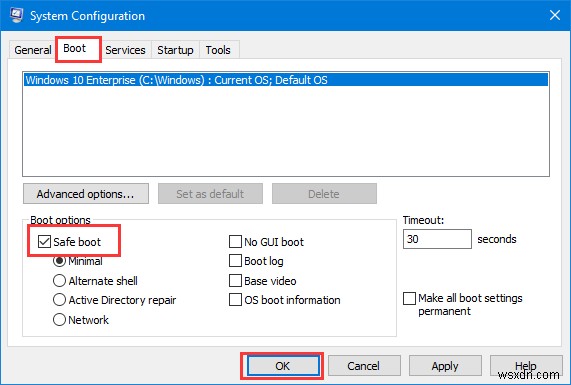Go to the Tools tab

(218, 50)
